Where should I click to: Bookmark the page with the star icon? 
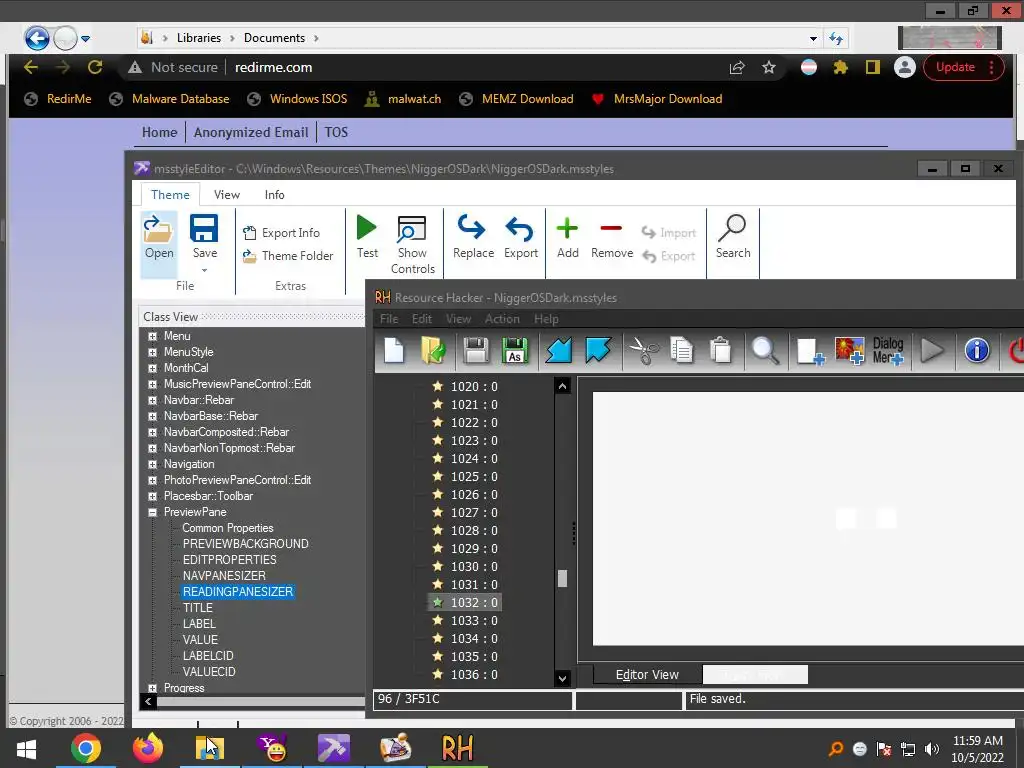point(769,67)
